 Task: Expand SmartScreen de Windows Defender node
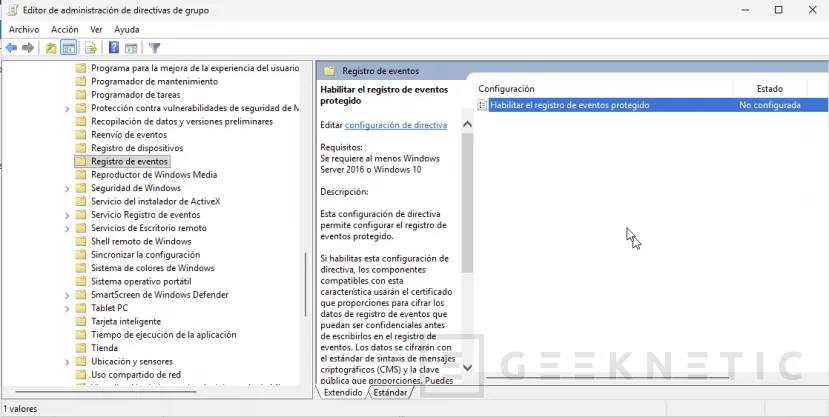pyautogui.click(x=67, y=295)
